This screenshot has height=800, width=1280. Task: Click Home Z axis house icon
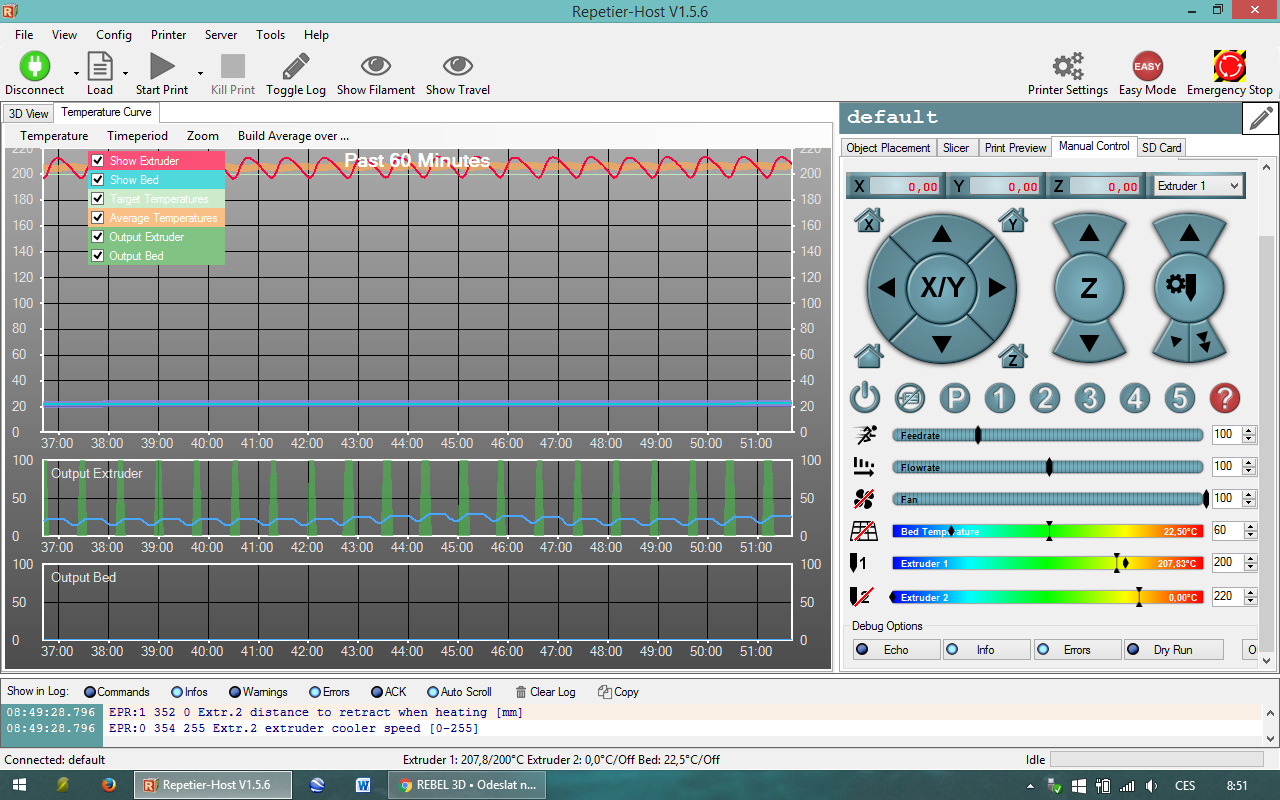pos(1013,355)
